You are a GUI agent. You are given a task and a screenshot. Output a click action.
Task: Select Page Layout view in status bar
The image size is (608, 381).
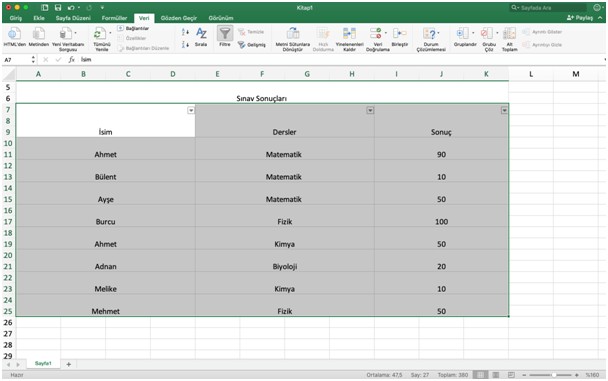coord(496,375)
